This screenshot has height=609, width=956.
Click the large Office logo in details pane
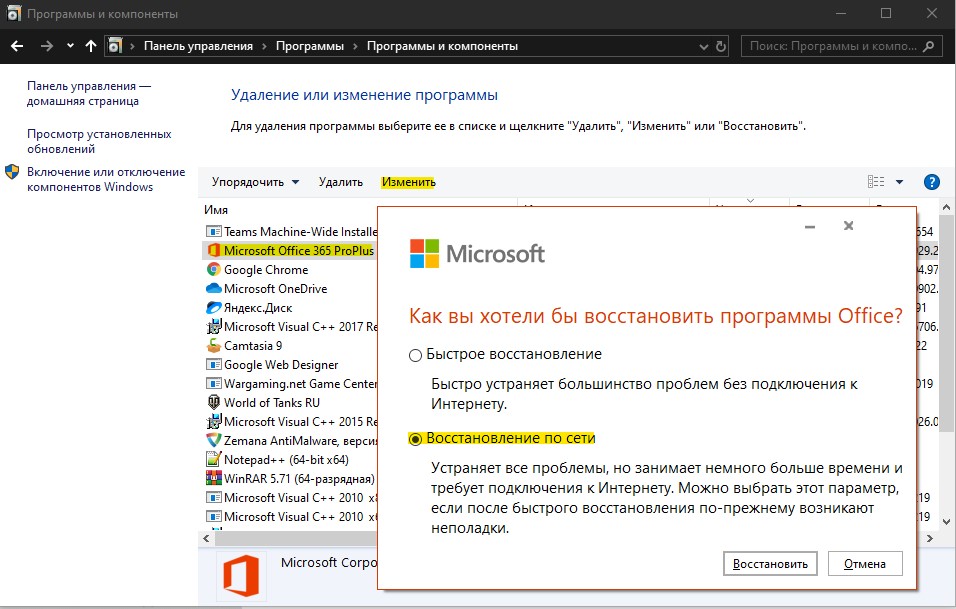[241, 576]
